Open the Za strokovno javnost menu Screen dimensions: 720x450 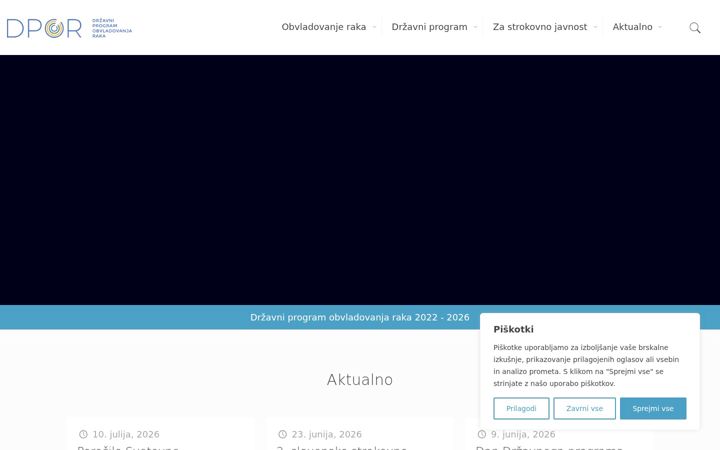point(540,27)
